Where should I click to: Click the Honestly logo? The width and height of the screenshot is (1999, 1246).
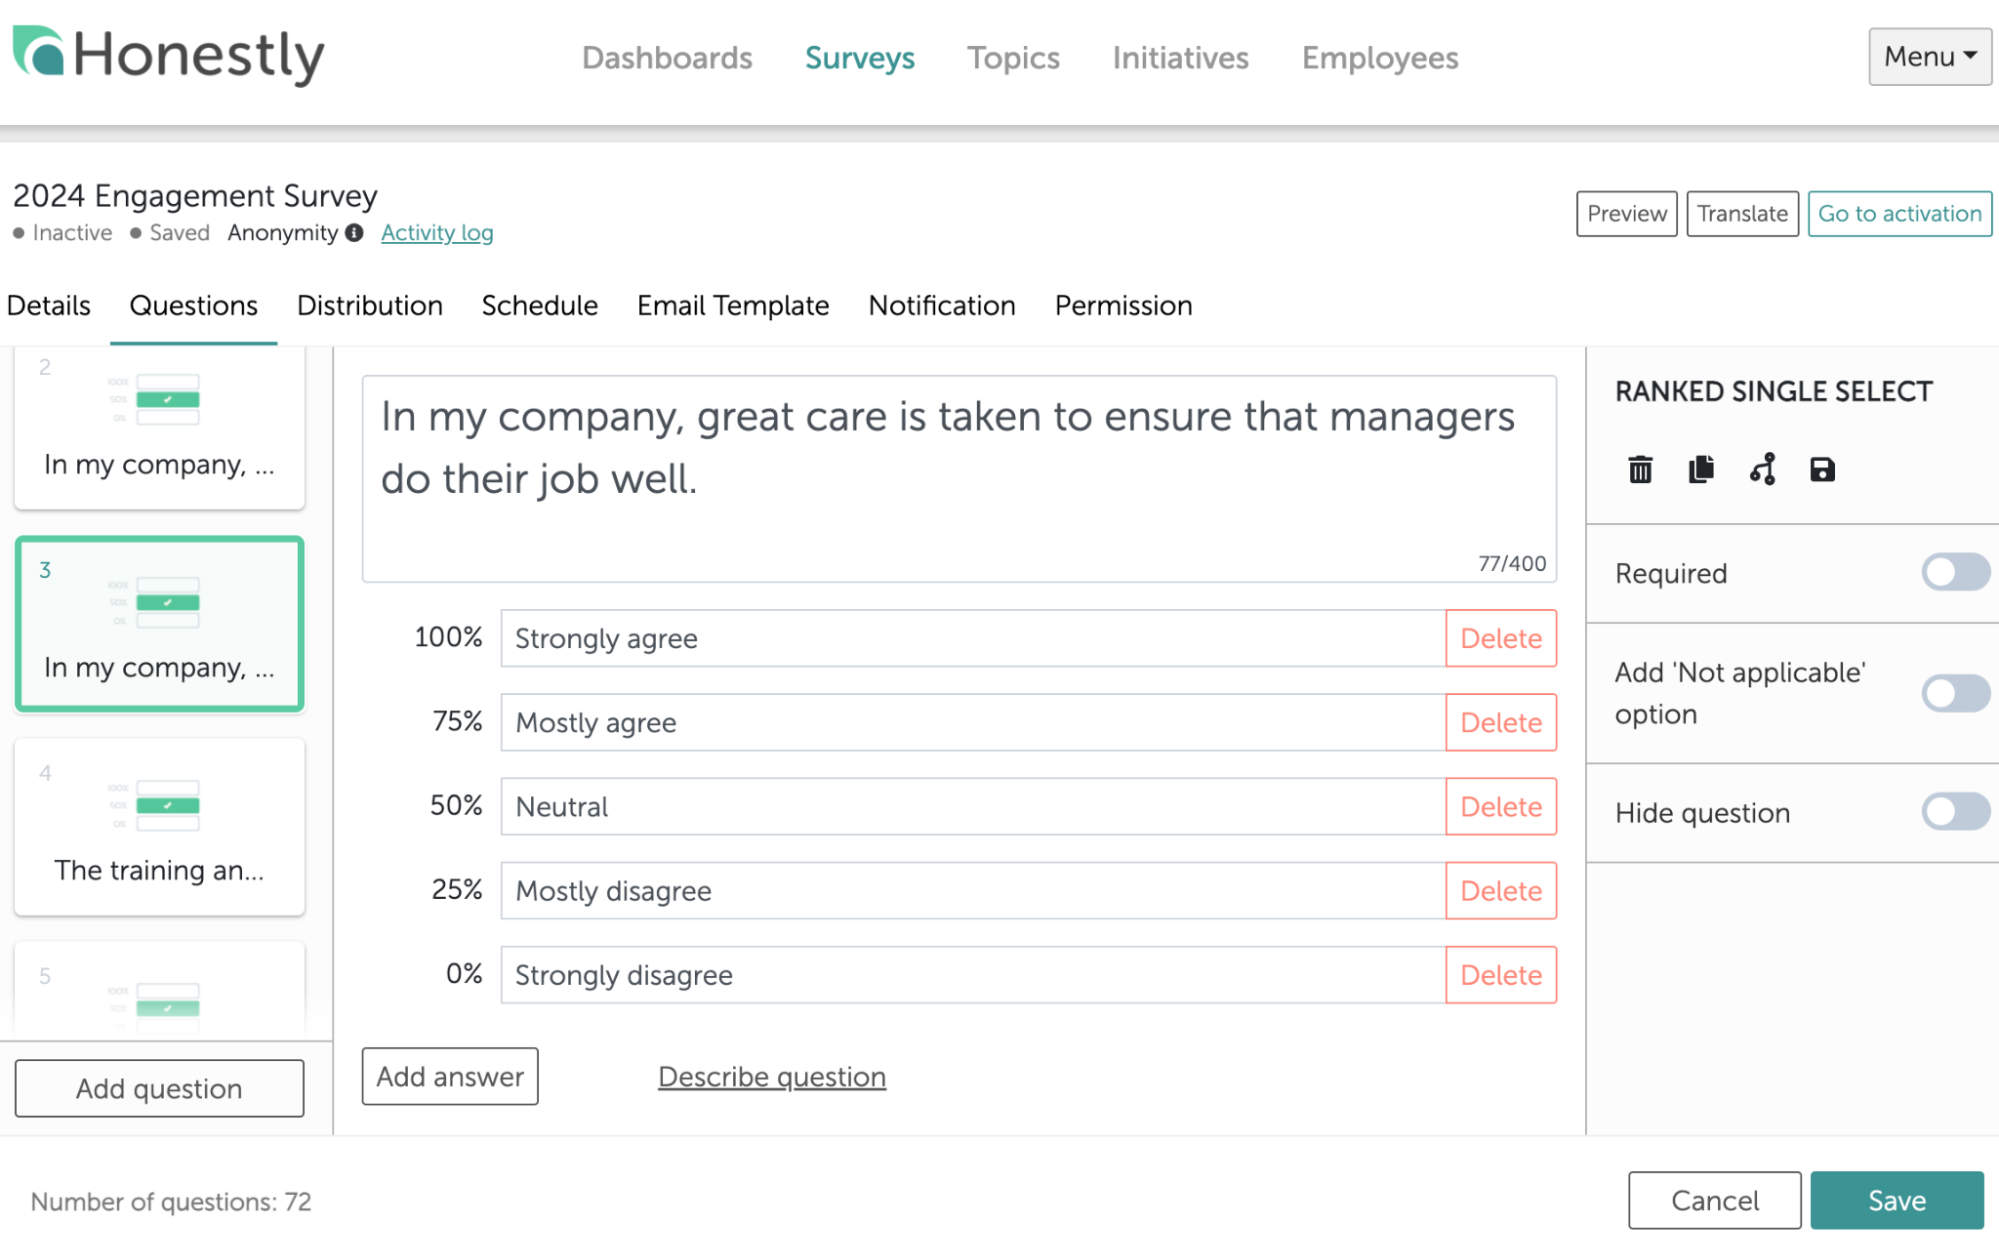point(168,55)
